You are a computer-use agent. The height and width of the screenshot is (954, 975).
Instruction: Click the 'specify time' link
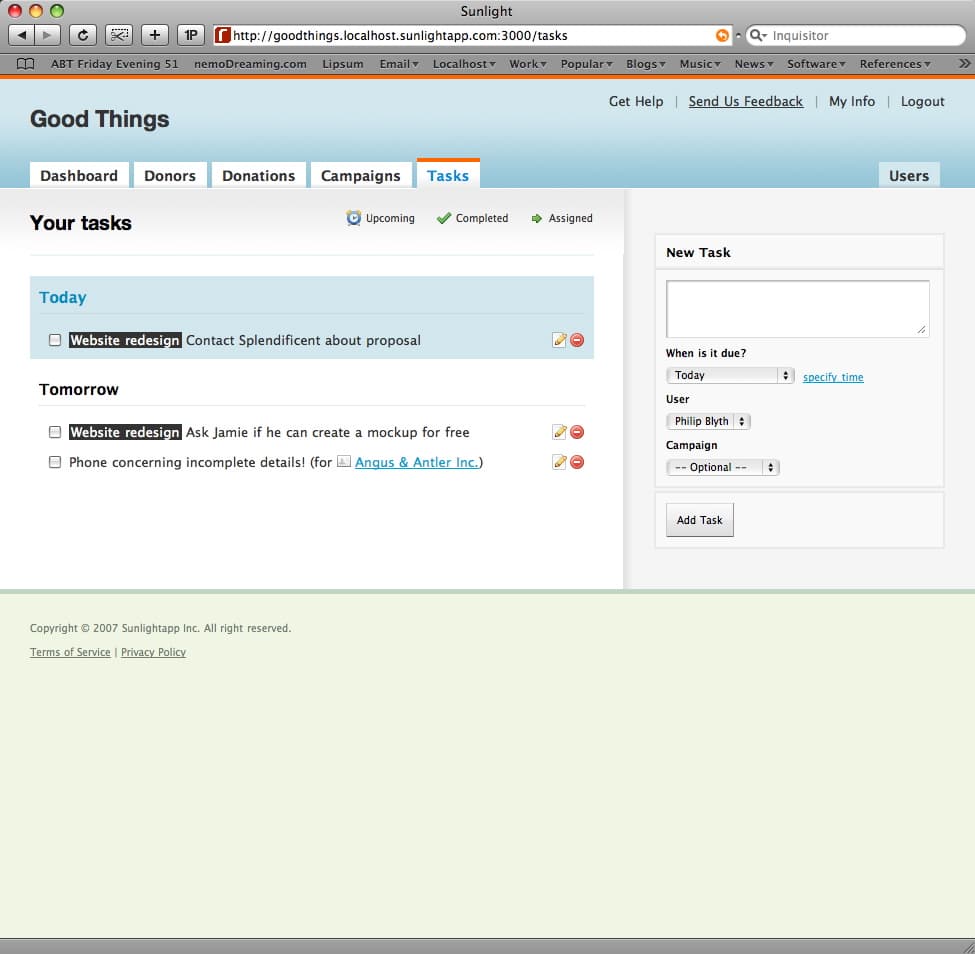point(833,377)
